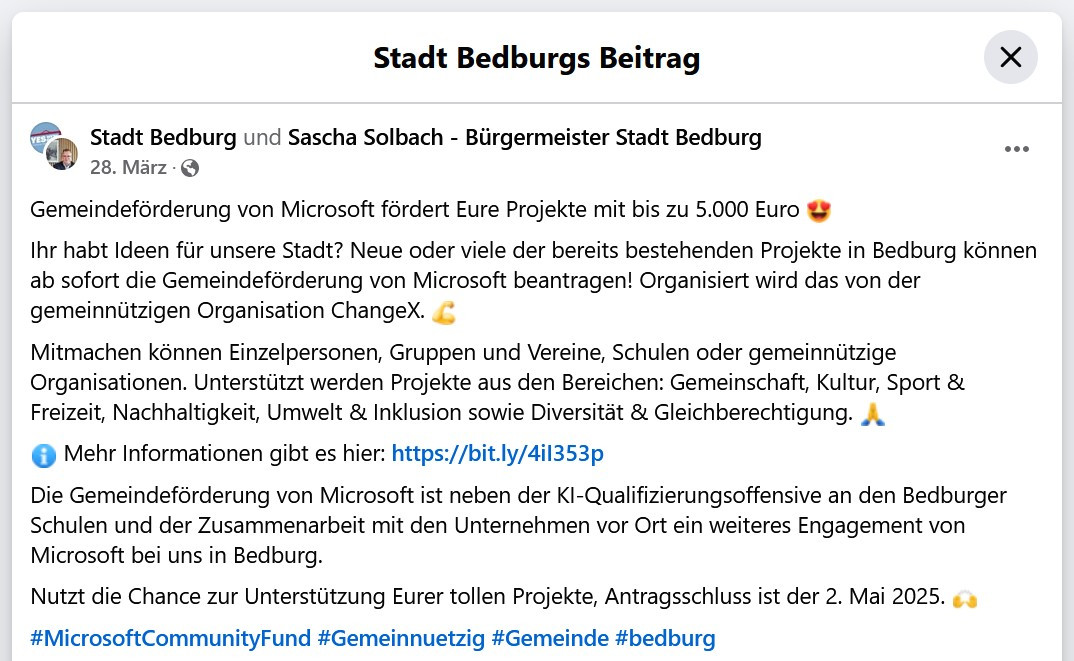The width and height of the screenshot is (1074, 661).
Task: Open Sascha Solbach Bürgermeister profile link
Action: click(524, 138)
